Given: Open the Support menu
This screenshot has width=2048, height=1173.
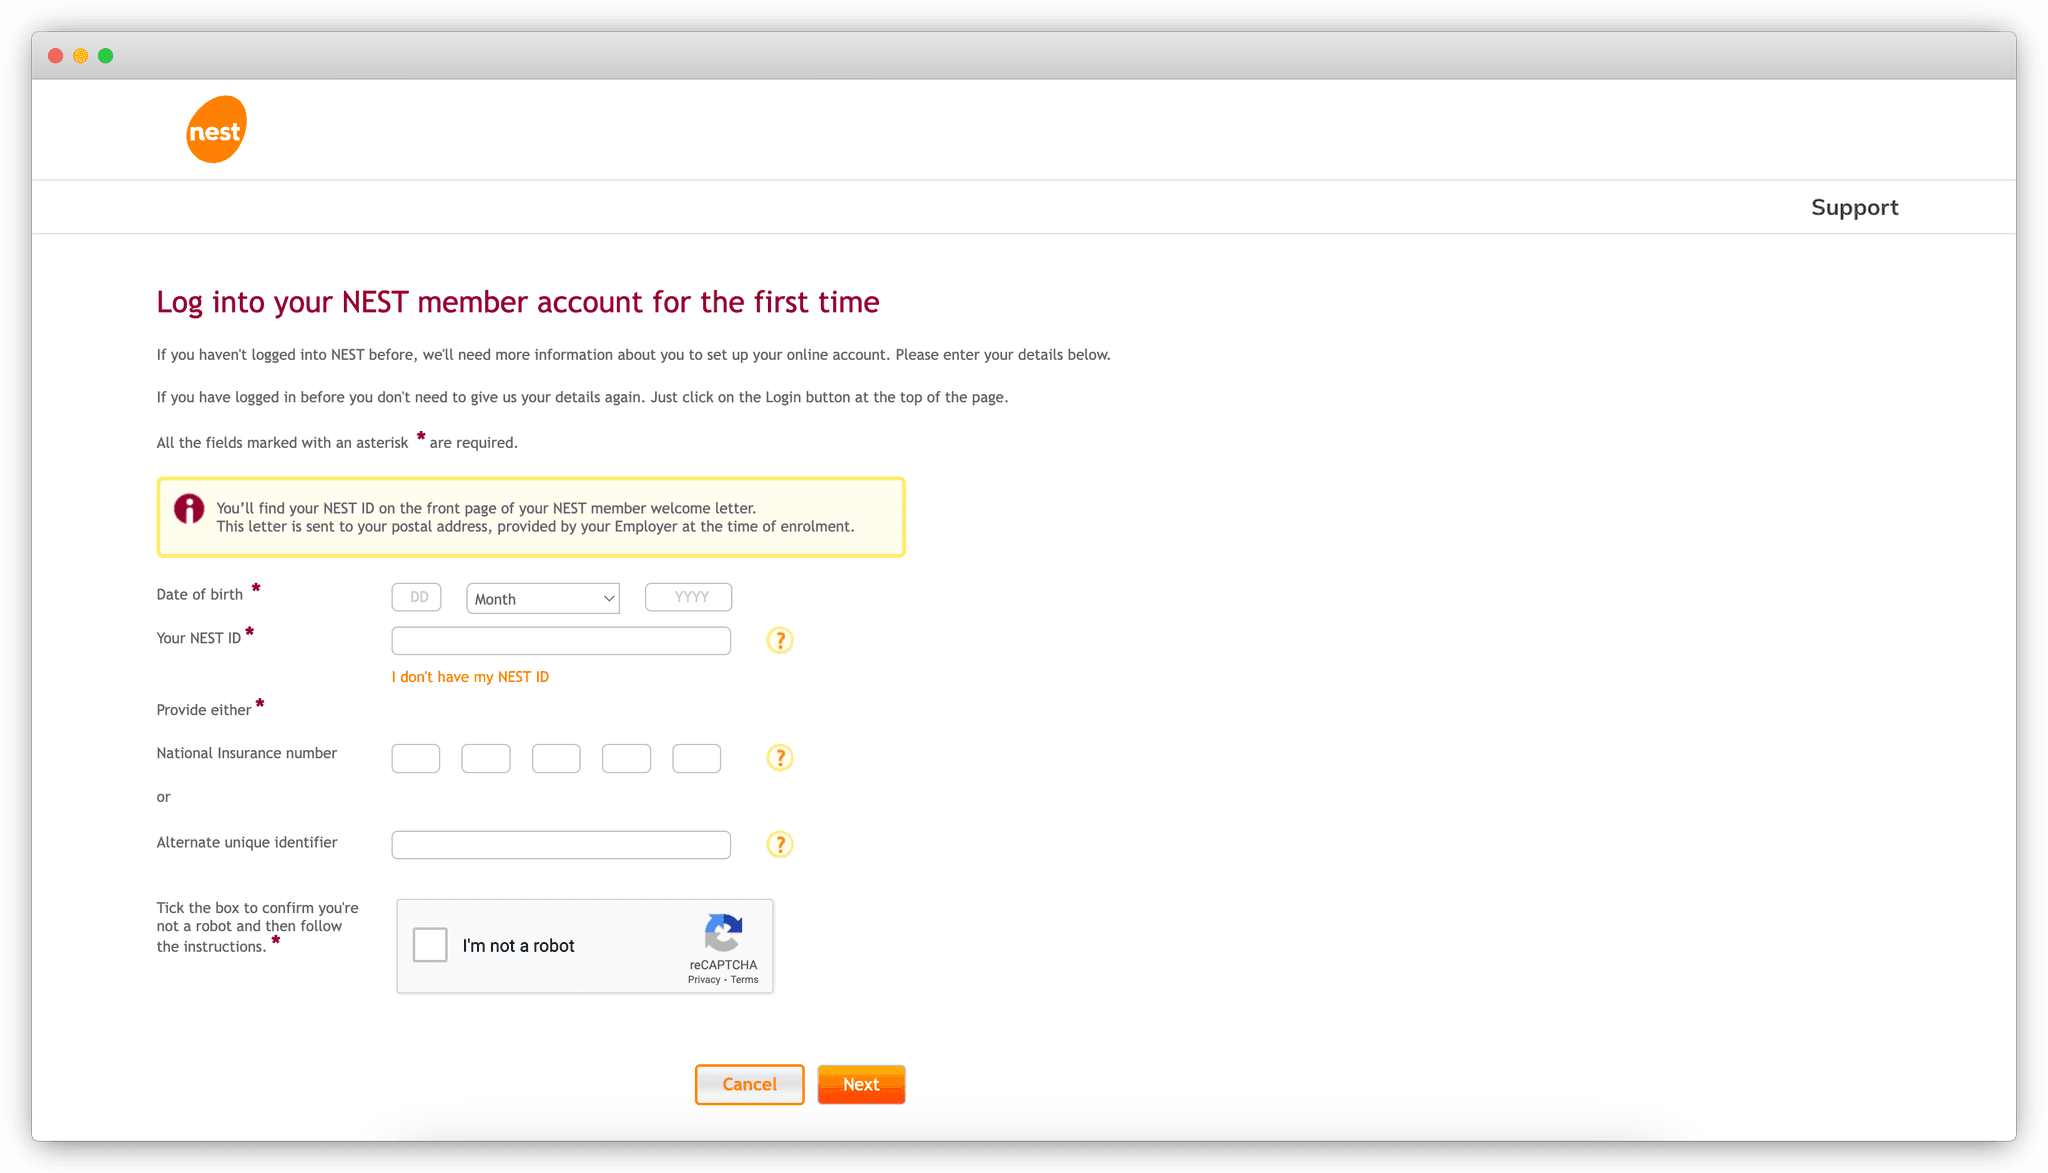Looking at the screenshot, I should coord(1854,207).
